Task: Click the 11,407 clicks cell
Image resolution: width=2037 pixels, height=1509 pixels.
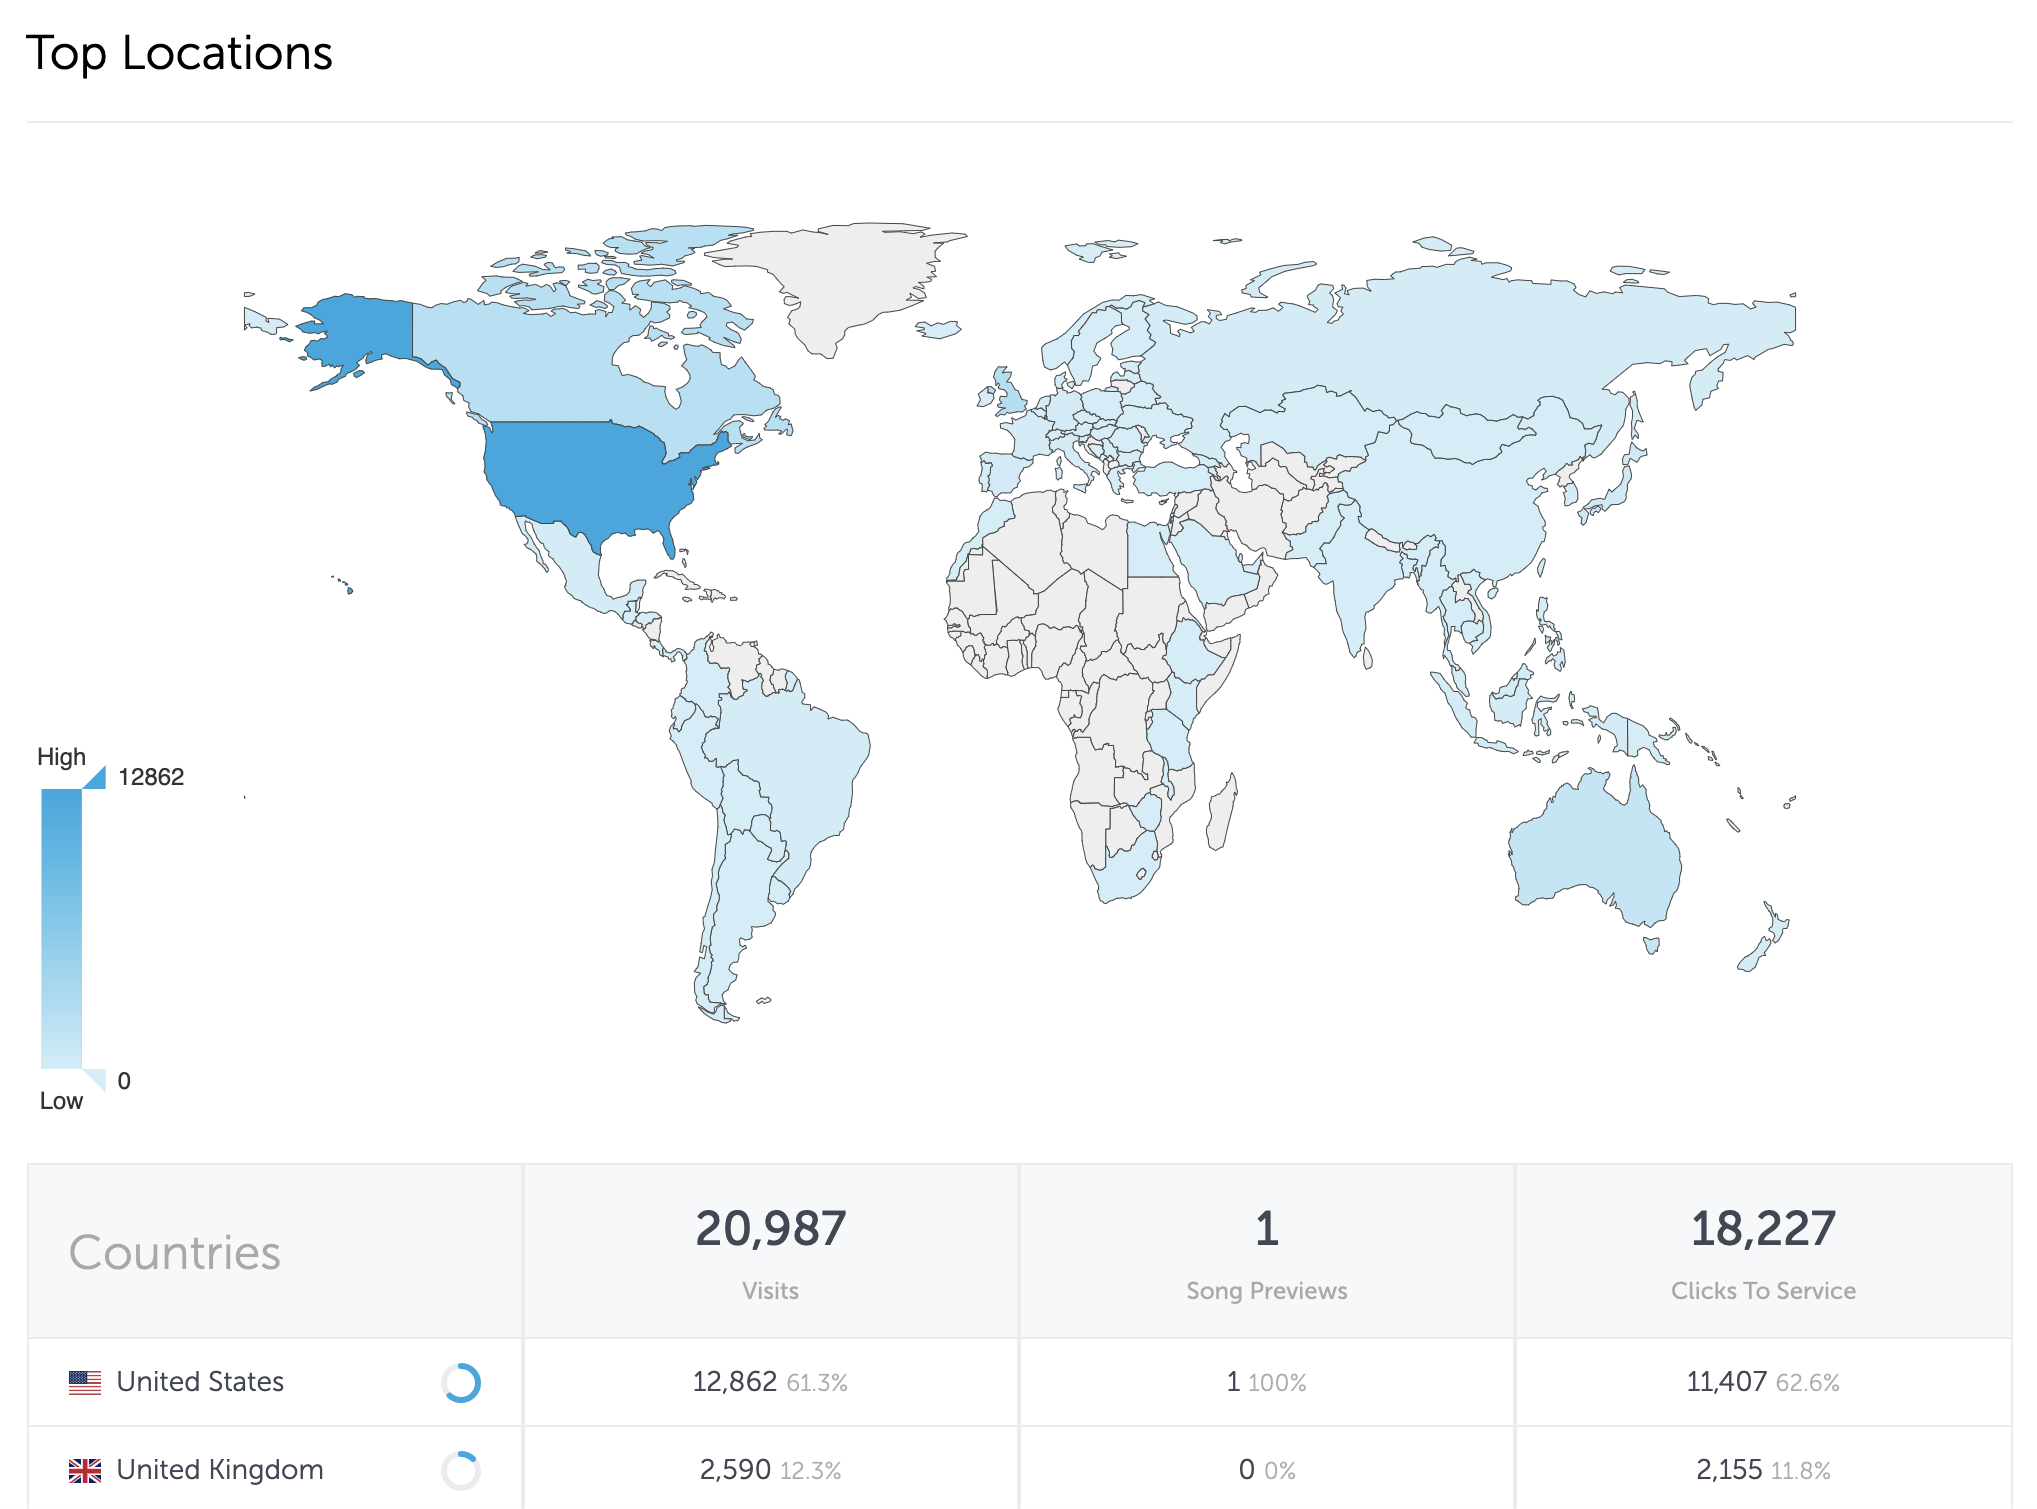Action: click(1763, 1382)
